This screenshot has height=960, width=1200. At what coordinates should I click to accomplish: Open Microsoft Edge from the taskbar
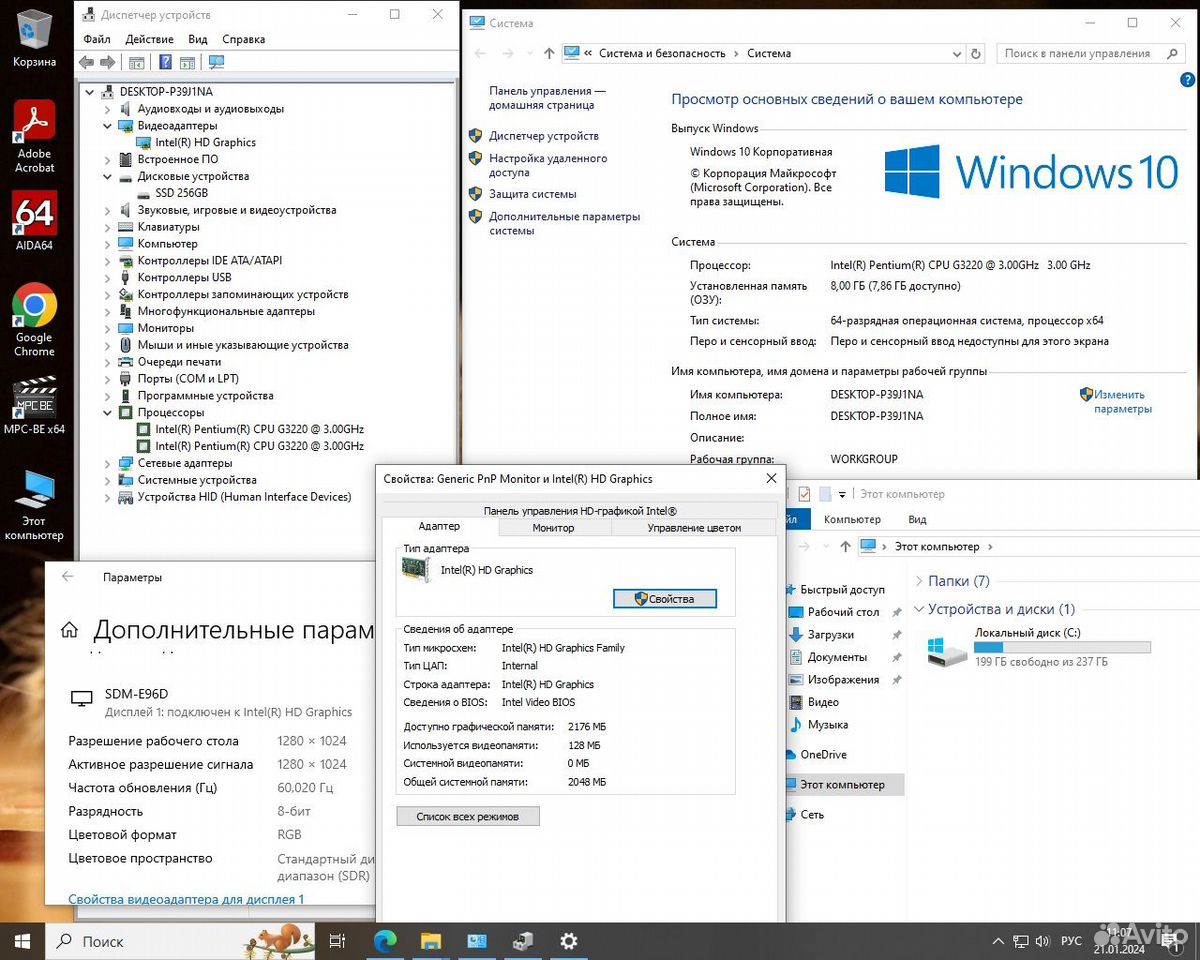coord(385,941)
